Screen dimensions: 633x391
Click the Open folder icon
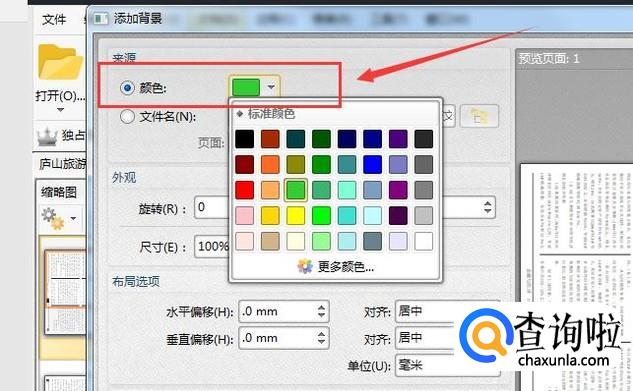pyautogui.click(x=61, y=62)
